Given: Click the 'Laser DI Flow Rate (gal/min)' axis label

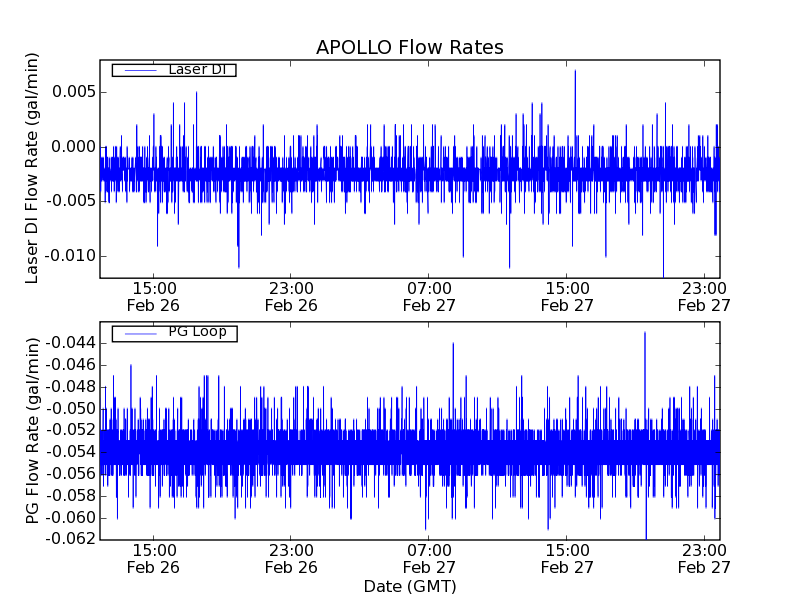Looking at the screenshot, I should tap(32, 168).
